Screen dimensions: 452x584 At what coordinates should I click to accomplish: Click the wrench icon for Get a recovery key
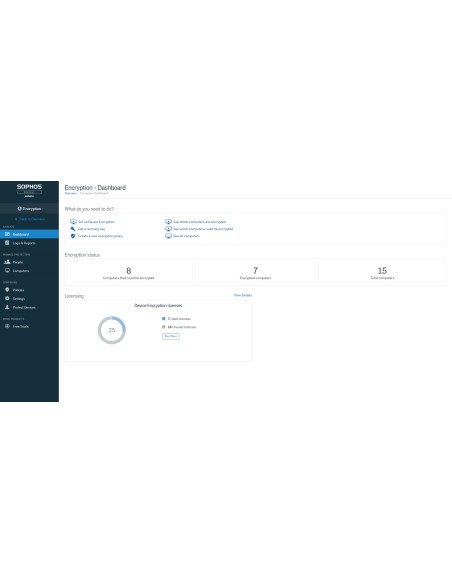(73, 229)
